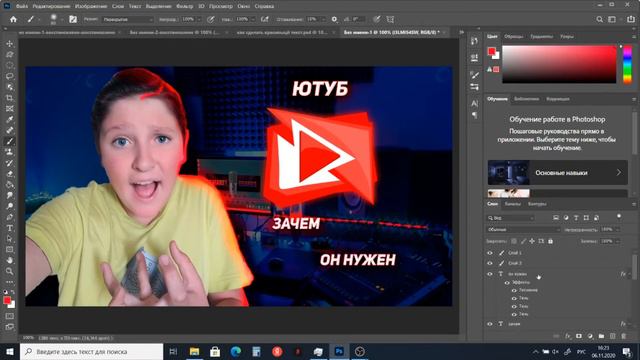640x360 pixels.
Task: Select the Move tool
Action: click(9, 44)
